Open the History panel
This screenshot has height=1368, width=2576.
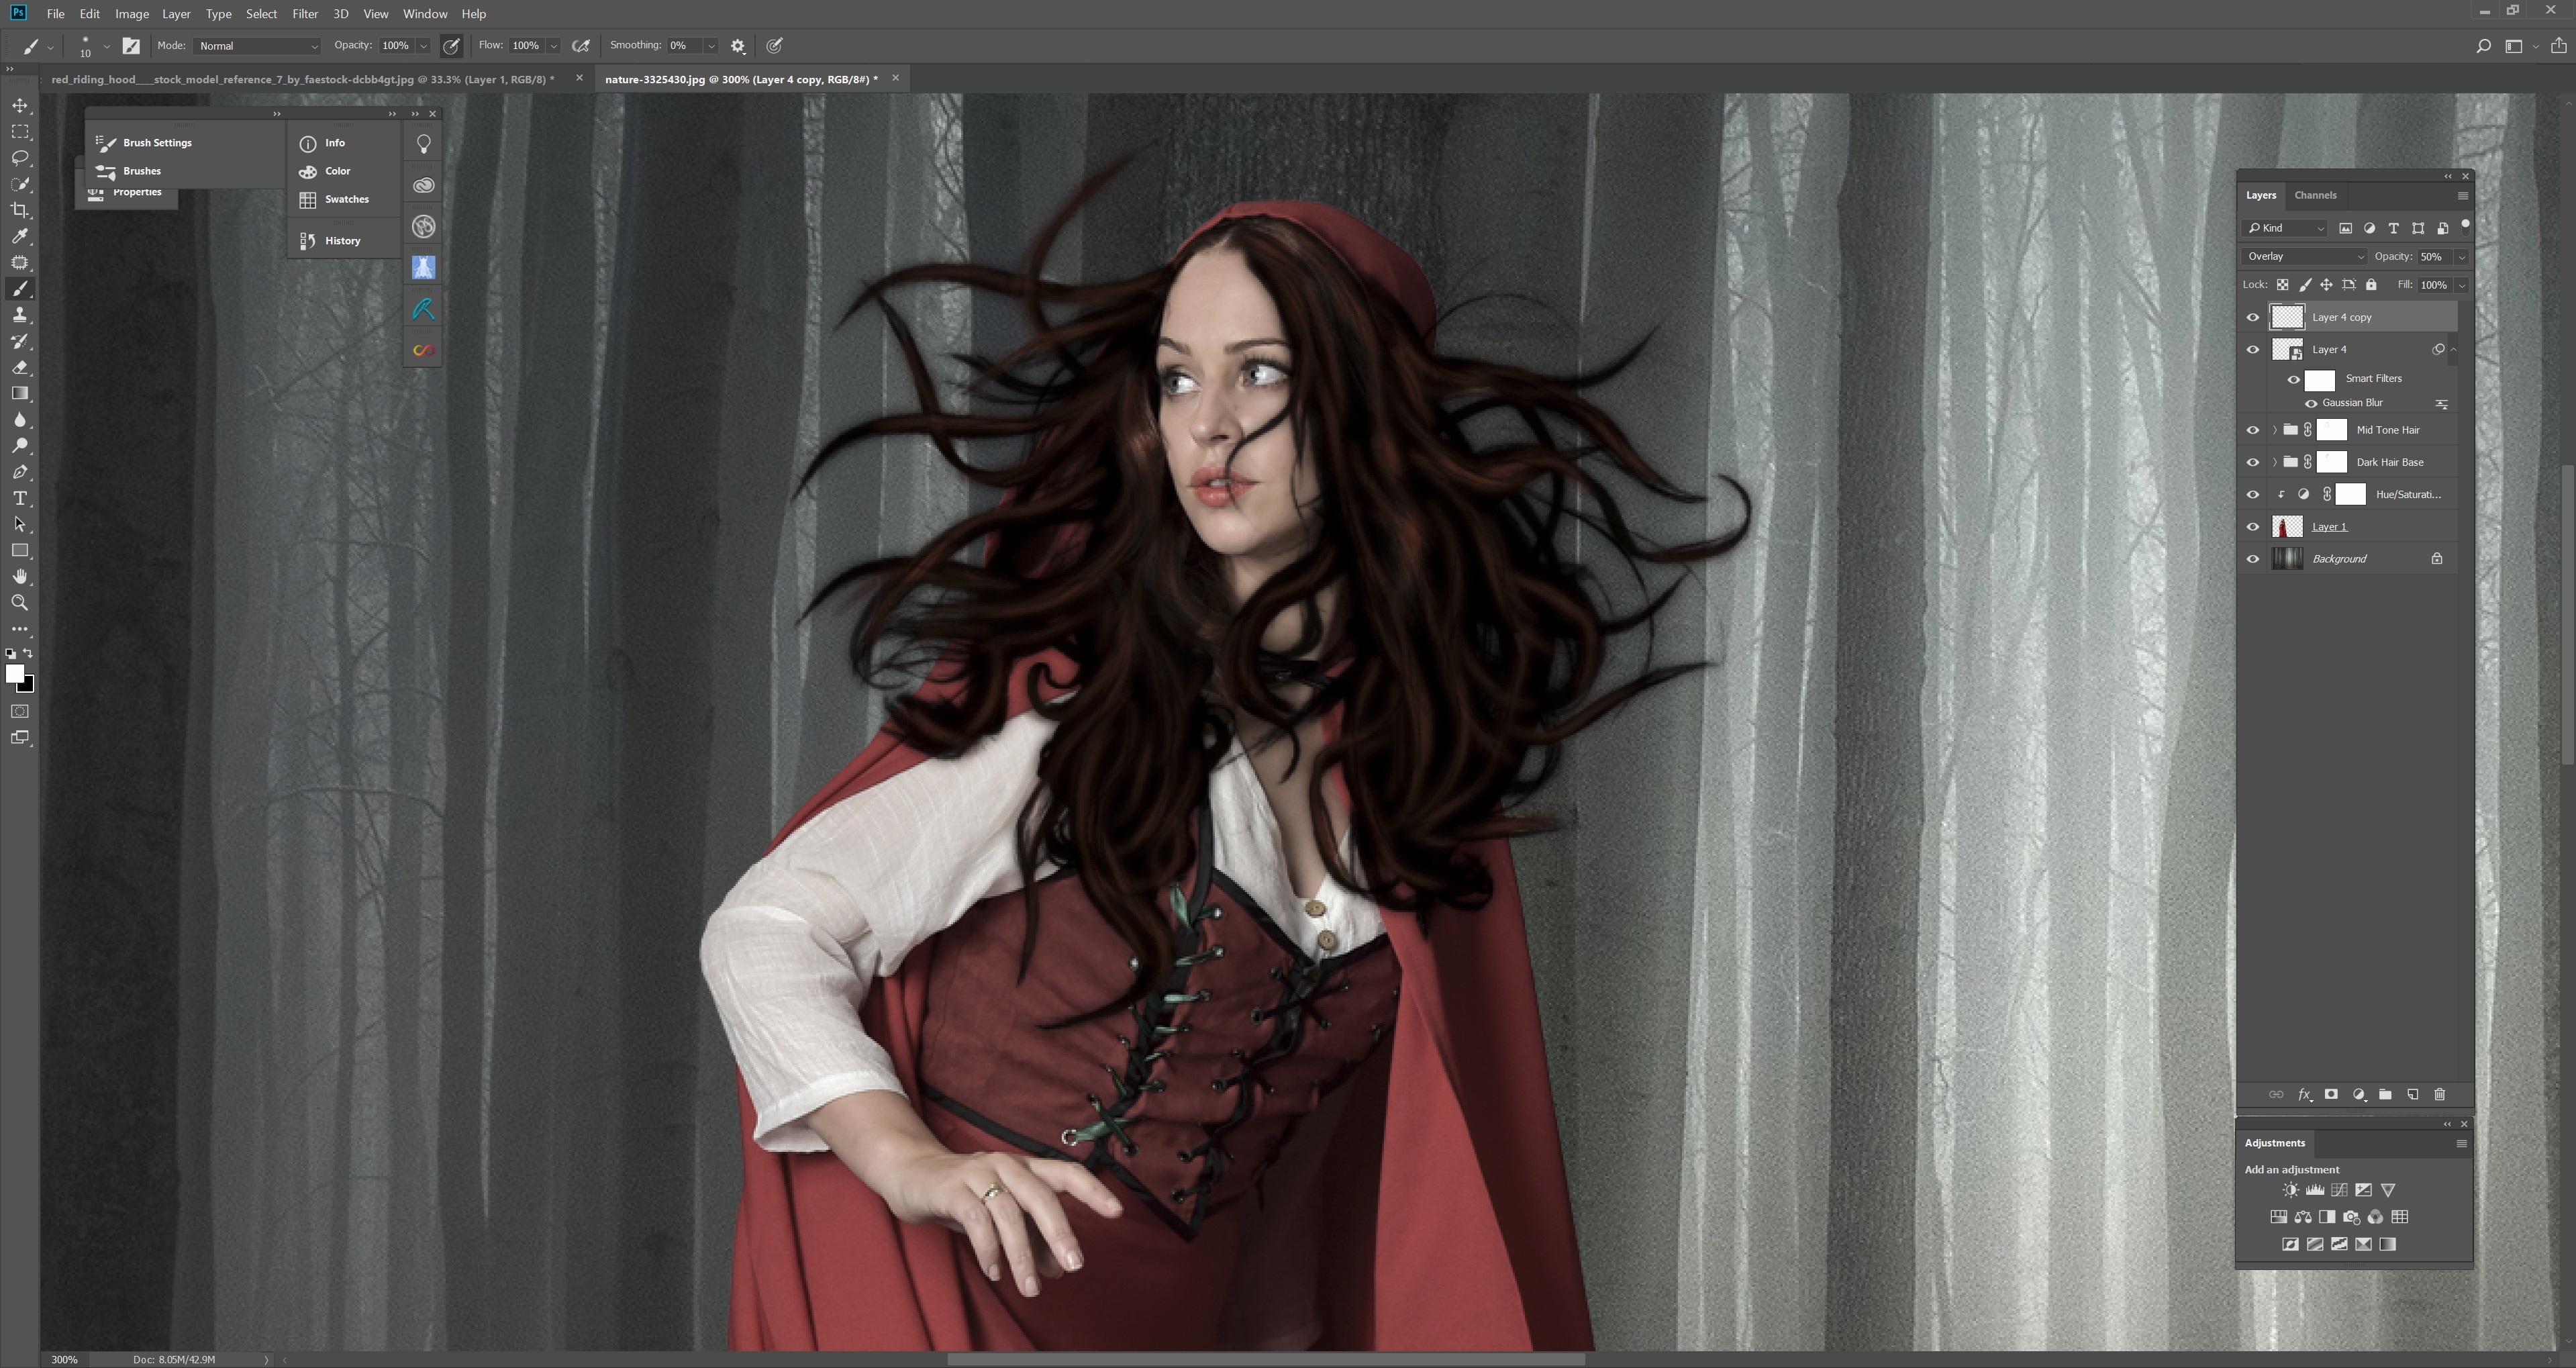[342, 241]
